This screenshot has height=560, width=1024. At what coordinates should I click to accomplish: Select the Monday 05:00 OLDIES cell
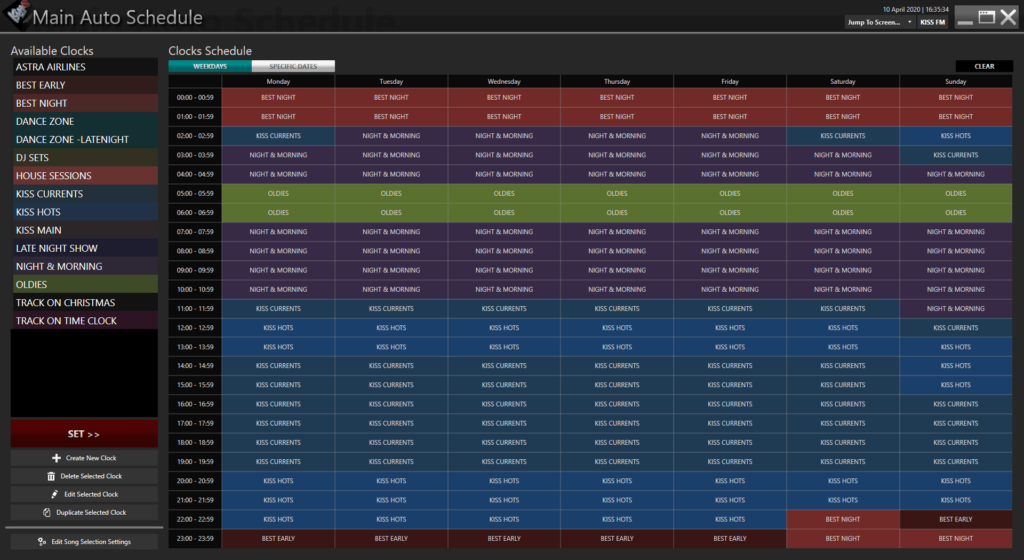tap(278, 193)
